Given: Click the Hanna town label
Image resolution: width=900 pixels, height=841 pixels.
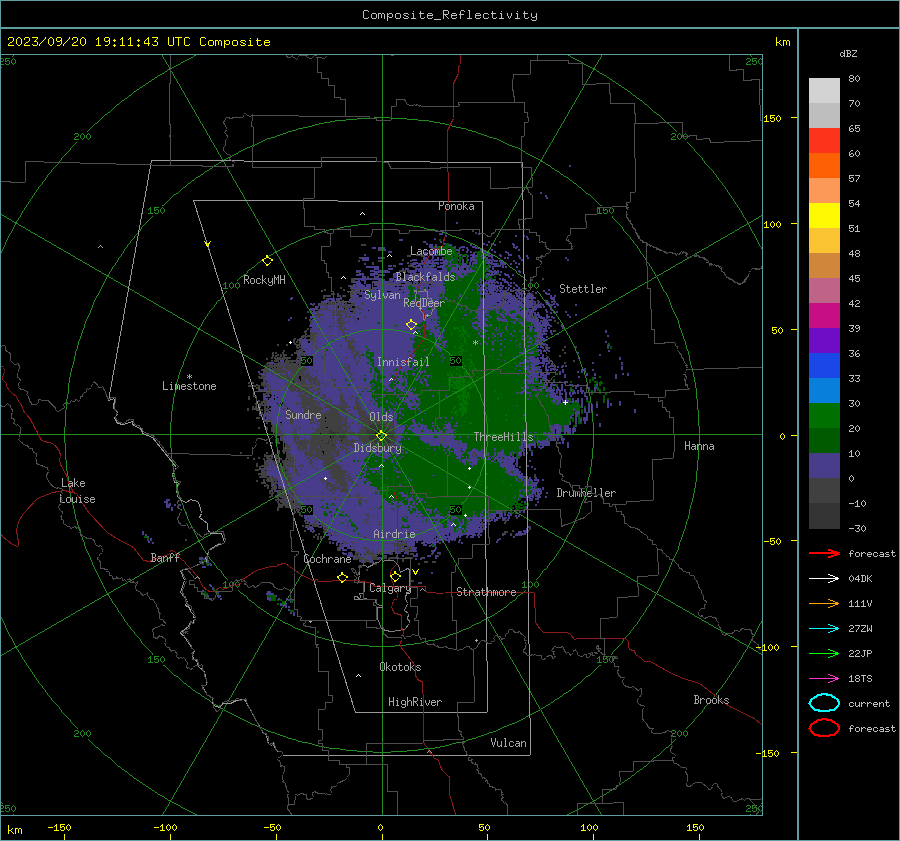Looking at the screenshot, I should point(699,446).
